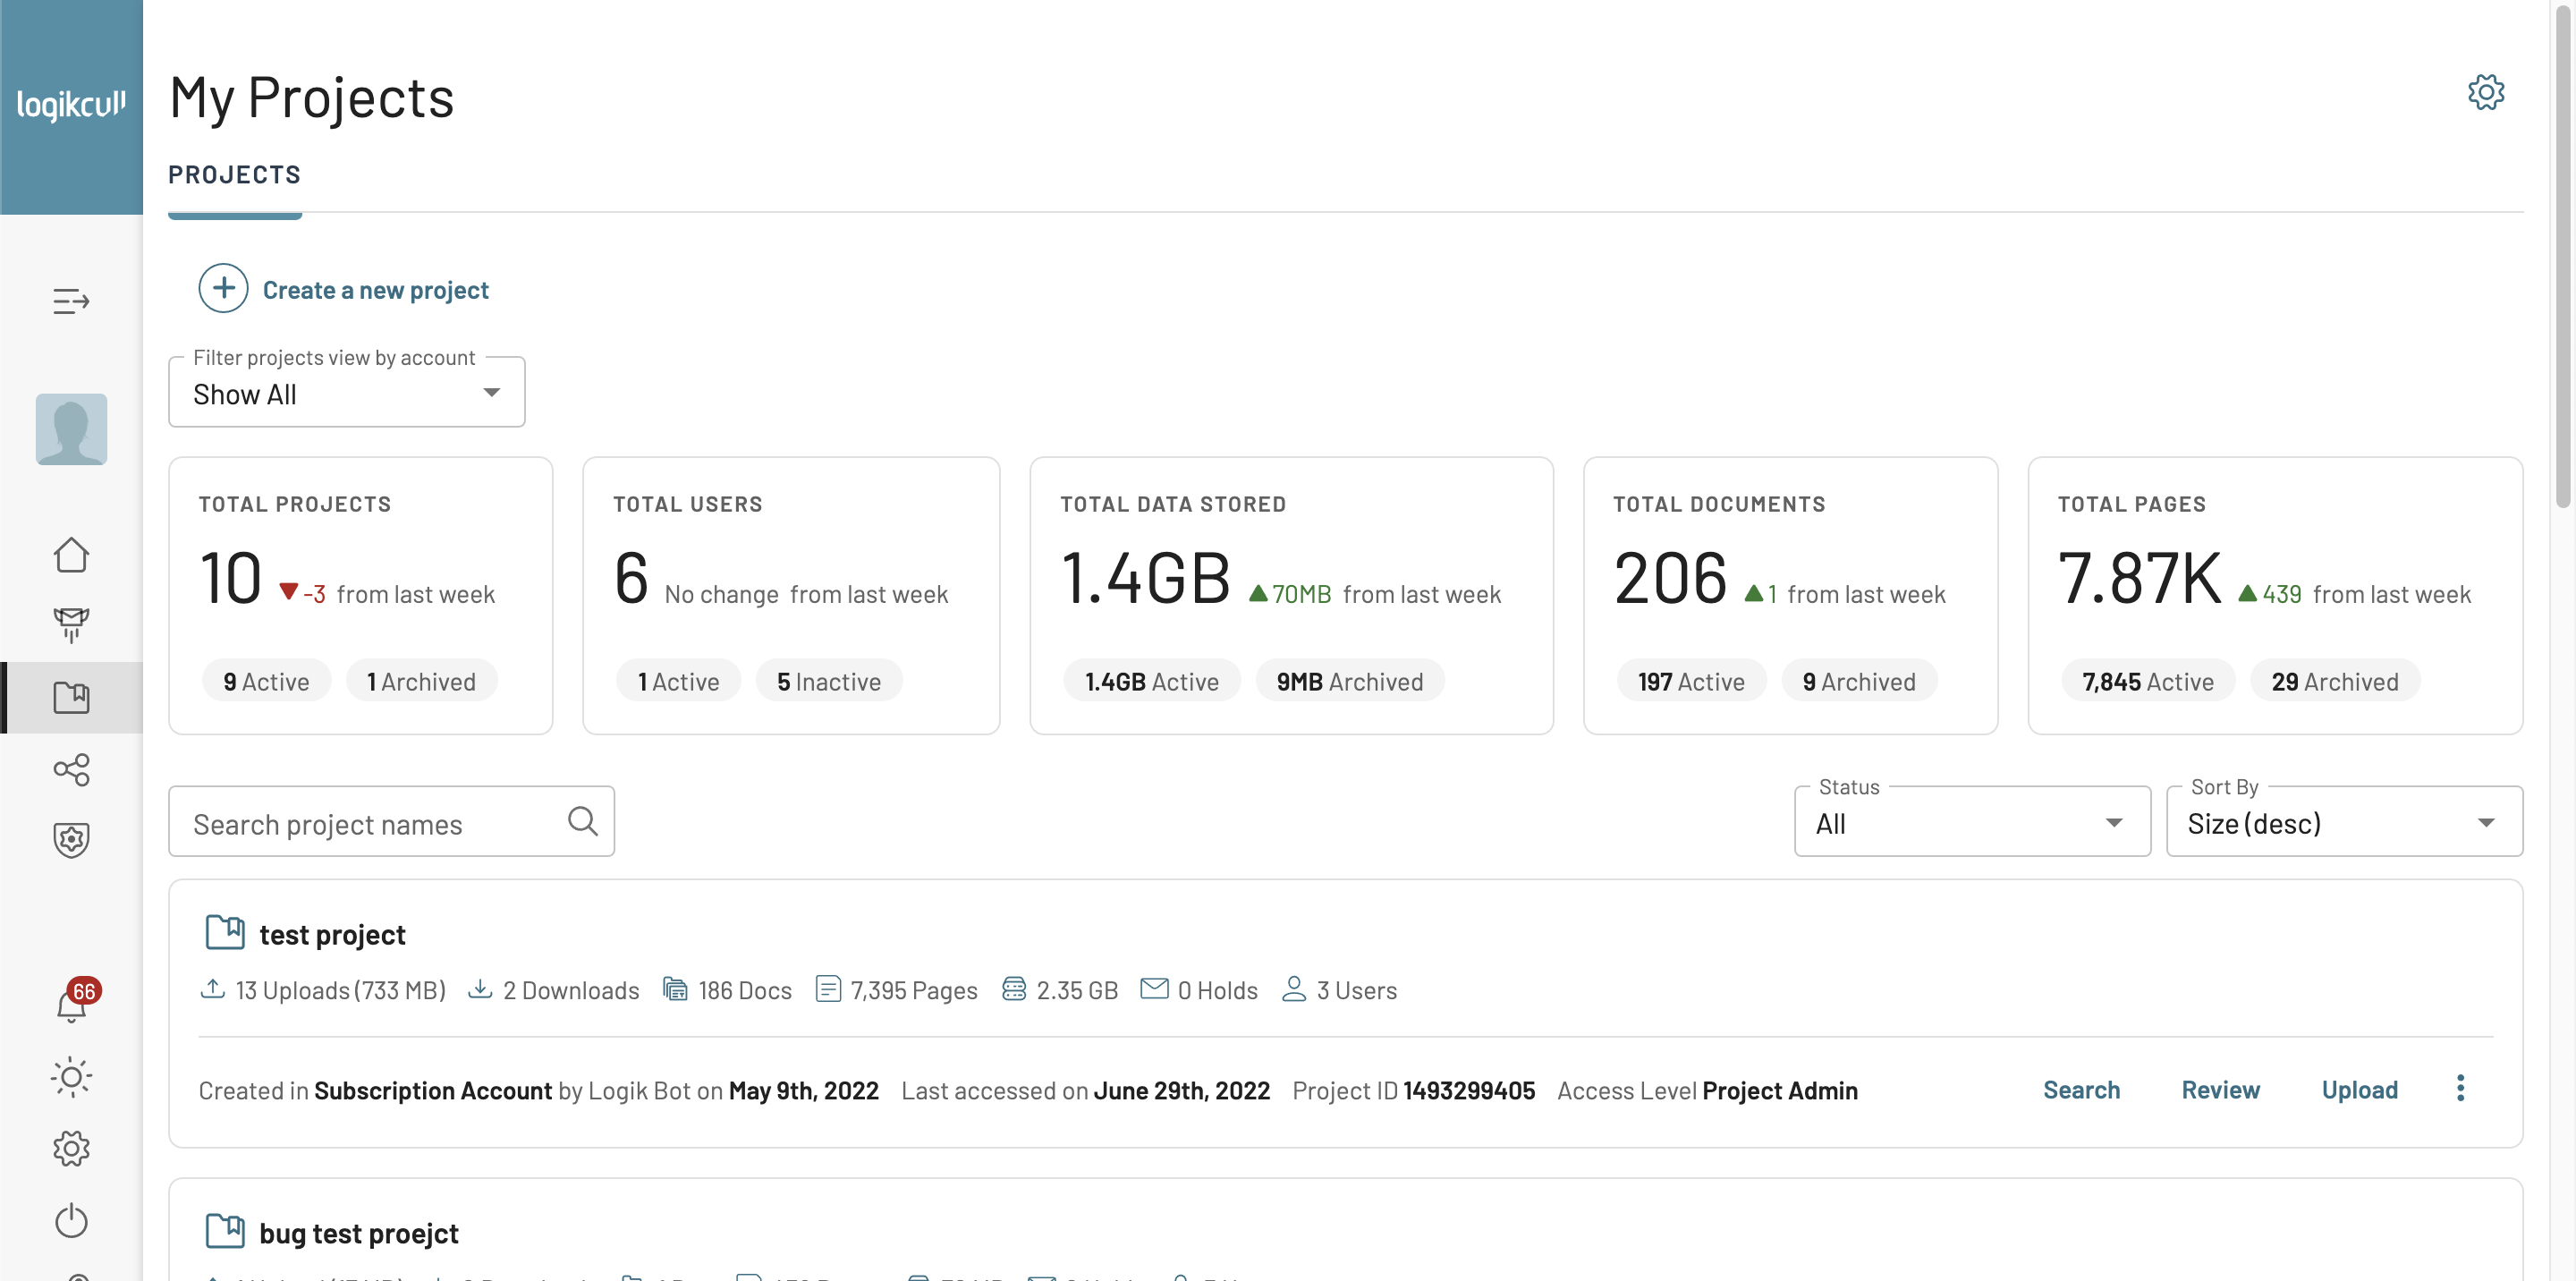Click the 197 Active documents chip

pyautogui.click(x=1691, y=681)
